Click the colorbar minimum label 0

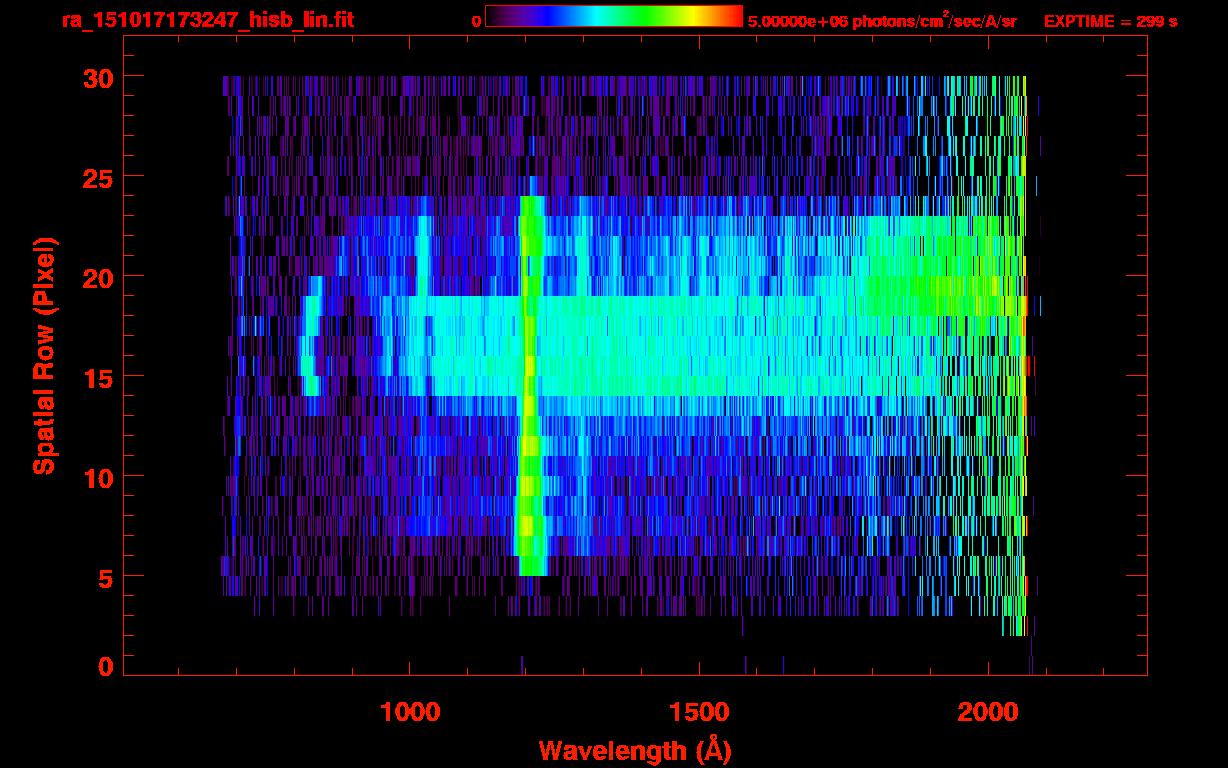(x=476, y=21)
